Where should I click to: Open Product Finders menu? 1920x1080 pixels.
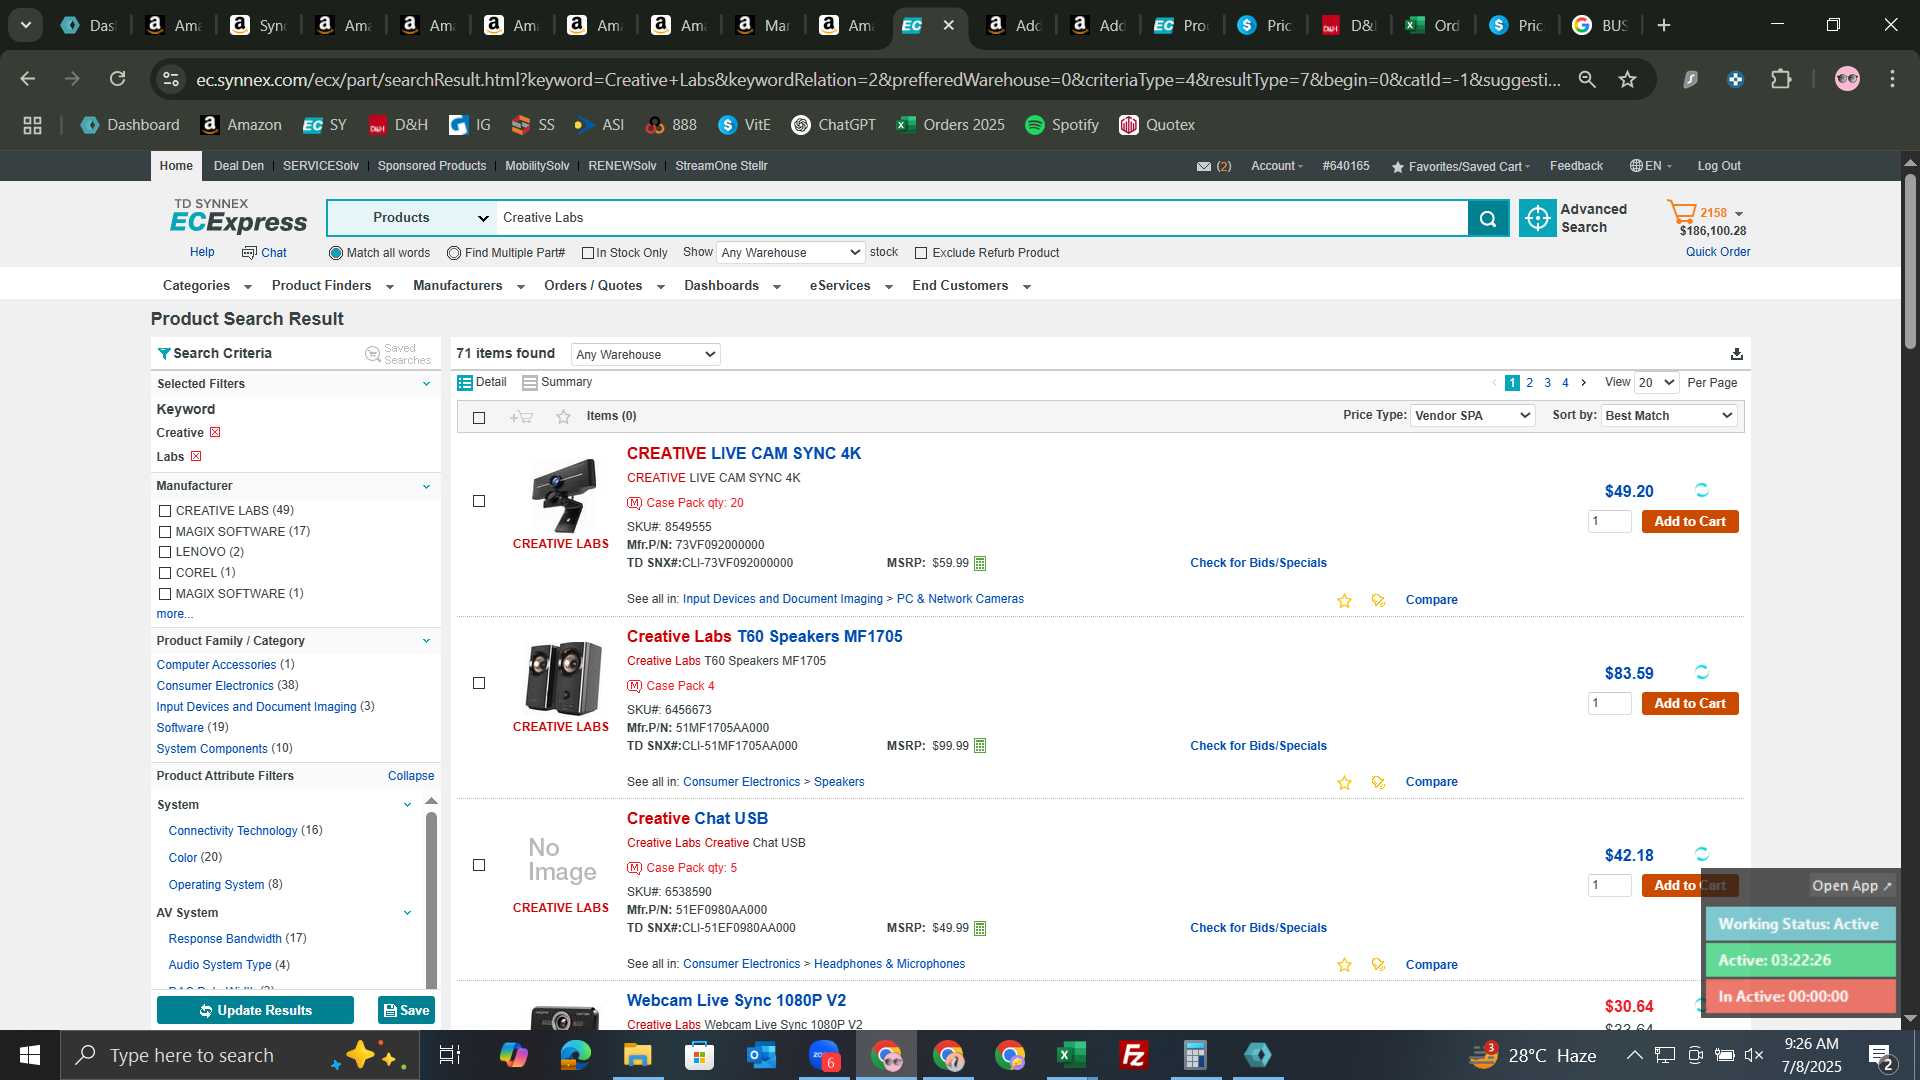(332, 286)
